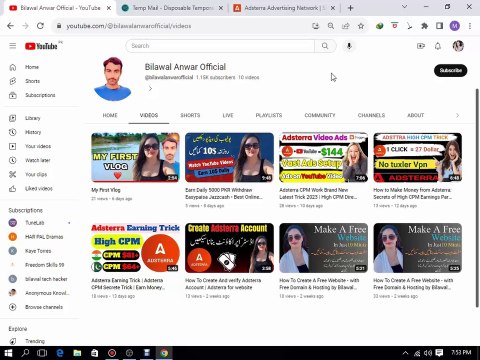Viewport: 480px width, 360px height.
Task: Switch to the ABOUT channel tab
Action: point(415,115)
